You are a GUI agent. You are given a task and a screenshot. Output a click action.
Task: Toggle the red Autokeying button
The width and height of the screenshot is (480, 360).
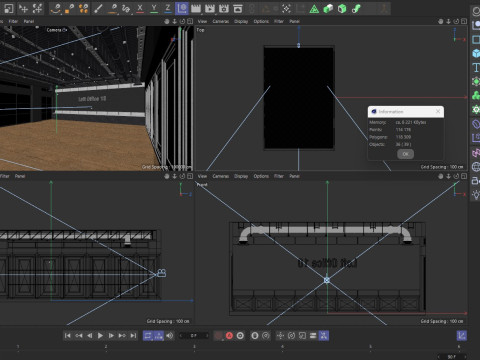tap(229, 335)
